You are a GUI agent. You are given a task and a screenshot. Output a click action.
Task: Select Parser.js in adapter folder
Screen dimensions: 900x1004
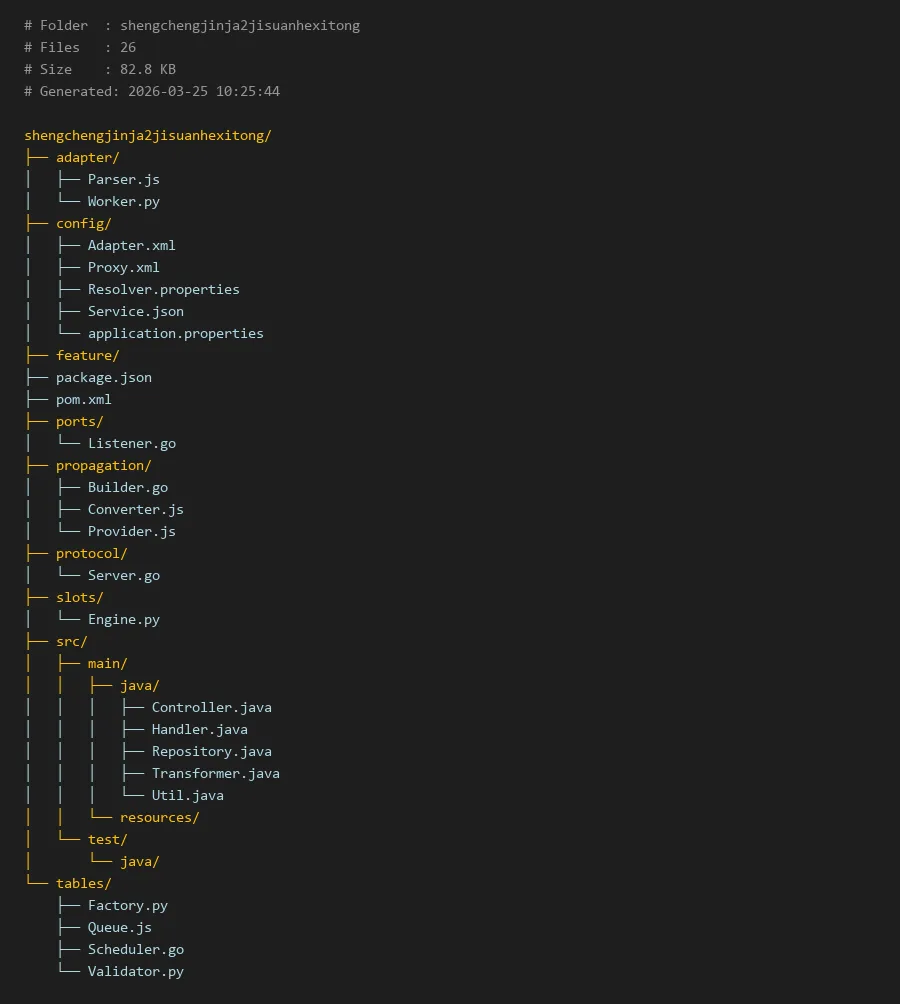click(x=123, y=179)
